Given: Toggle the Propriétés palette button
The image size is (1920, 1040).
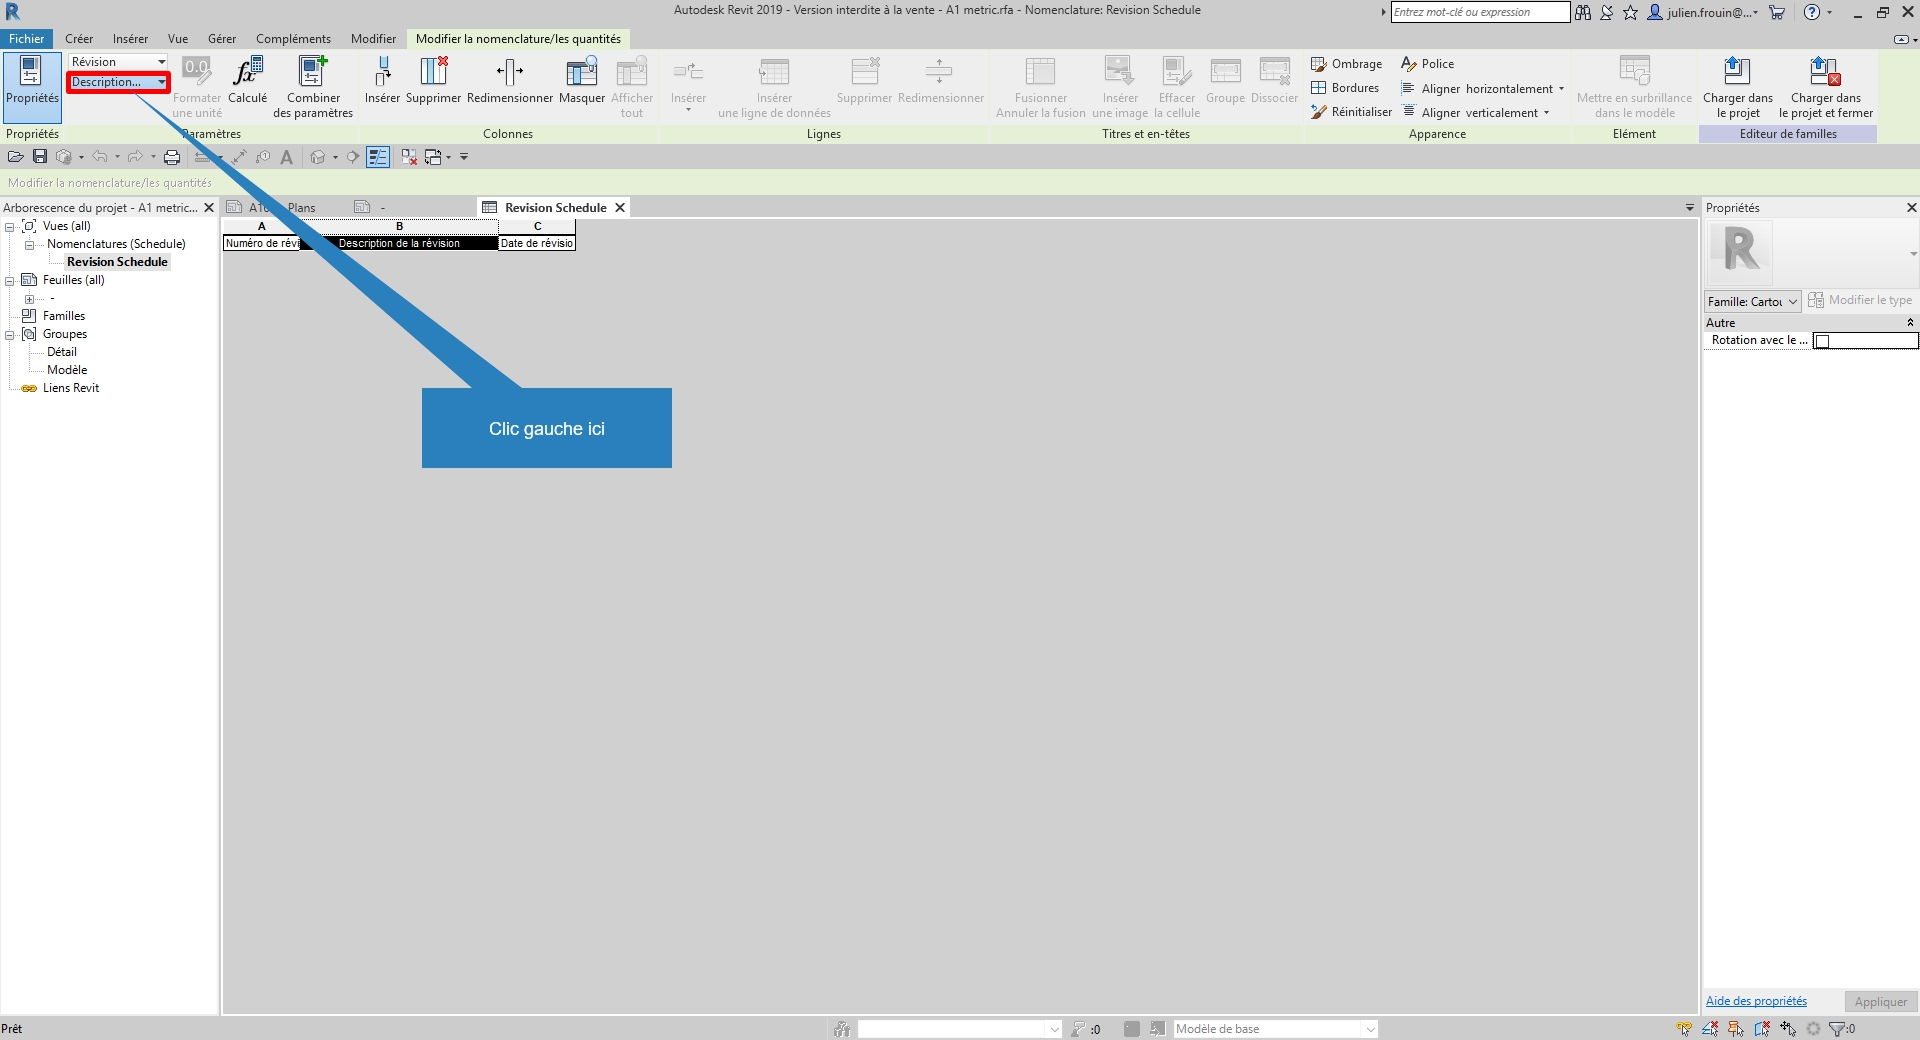Looking at the screenshot, I should [x=32, y=80].
